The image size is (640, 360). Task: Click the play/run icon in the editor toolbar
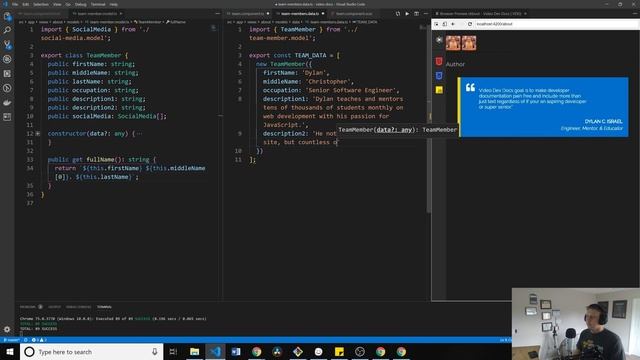(x=407, y=13)
